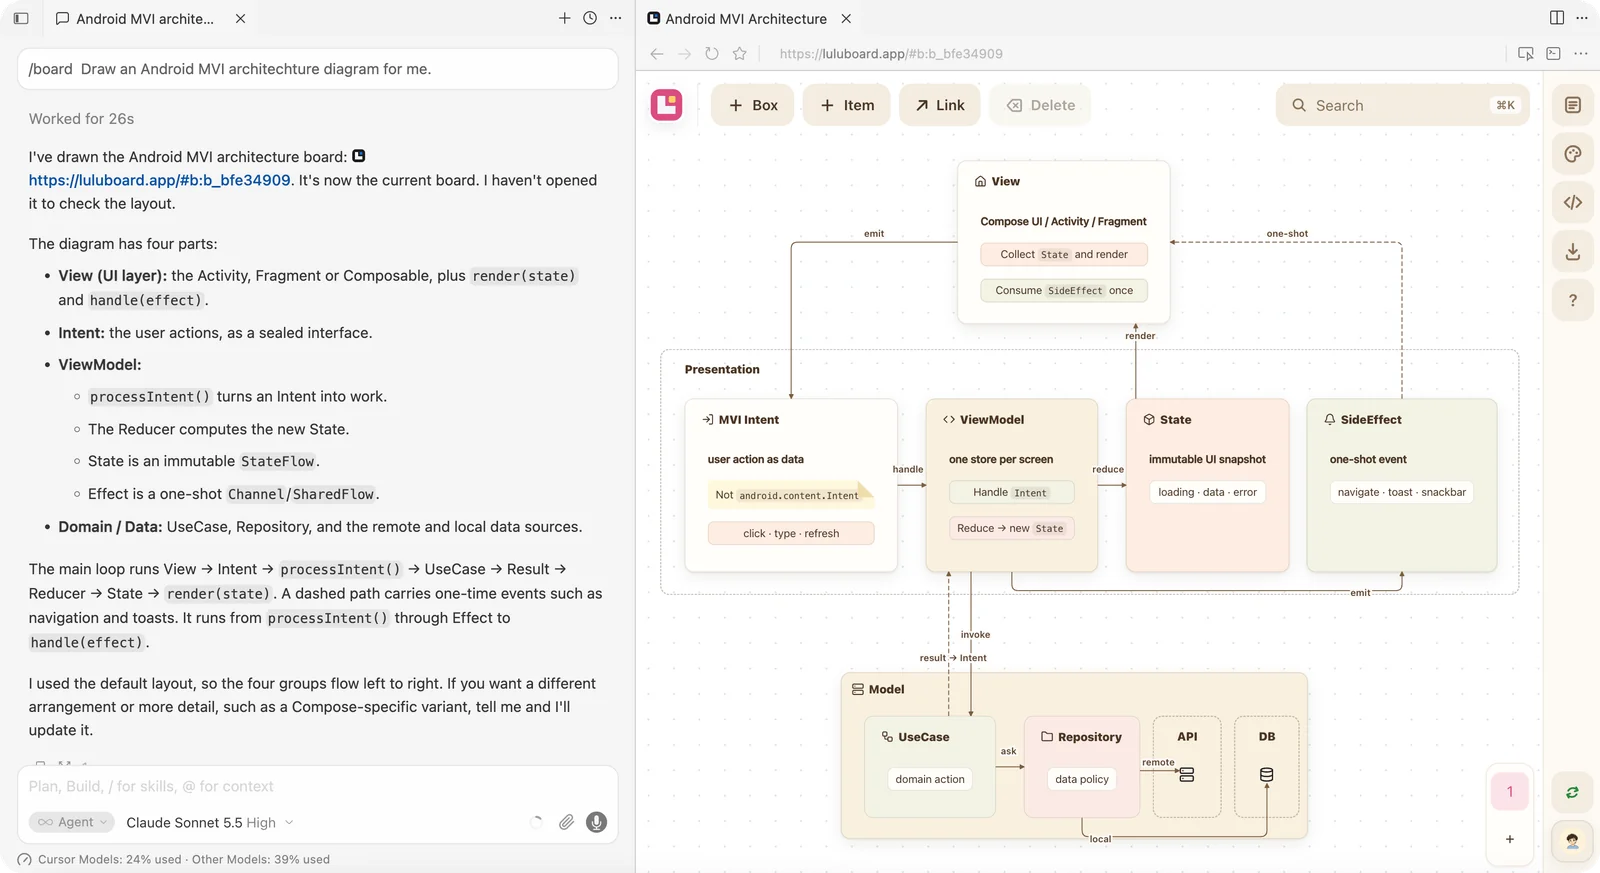This screenshot has width=1600, height=873.
Task: Click the download export icon
Action: [x=1573, y=251]
